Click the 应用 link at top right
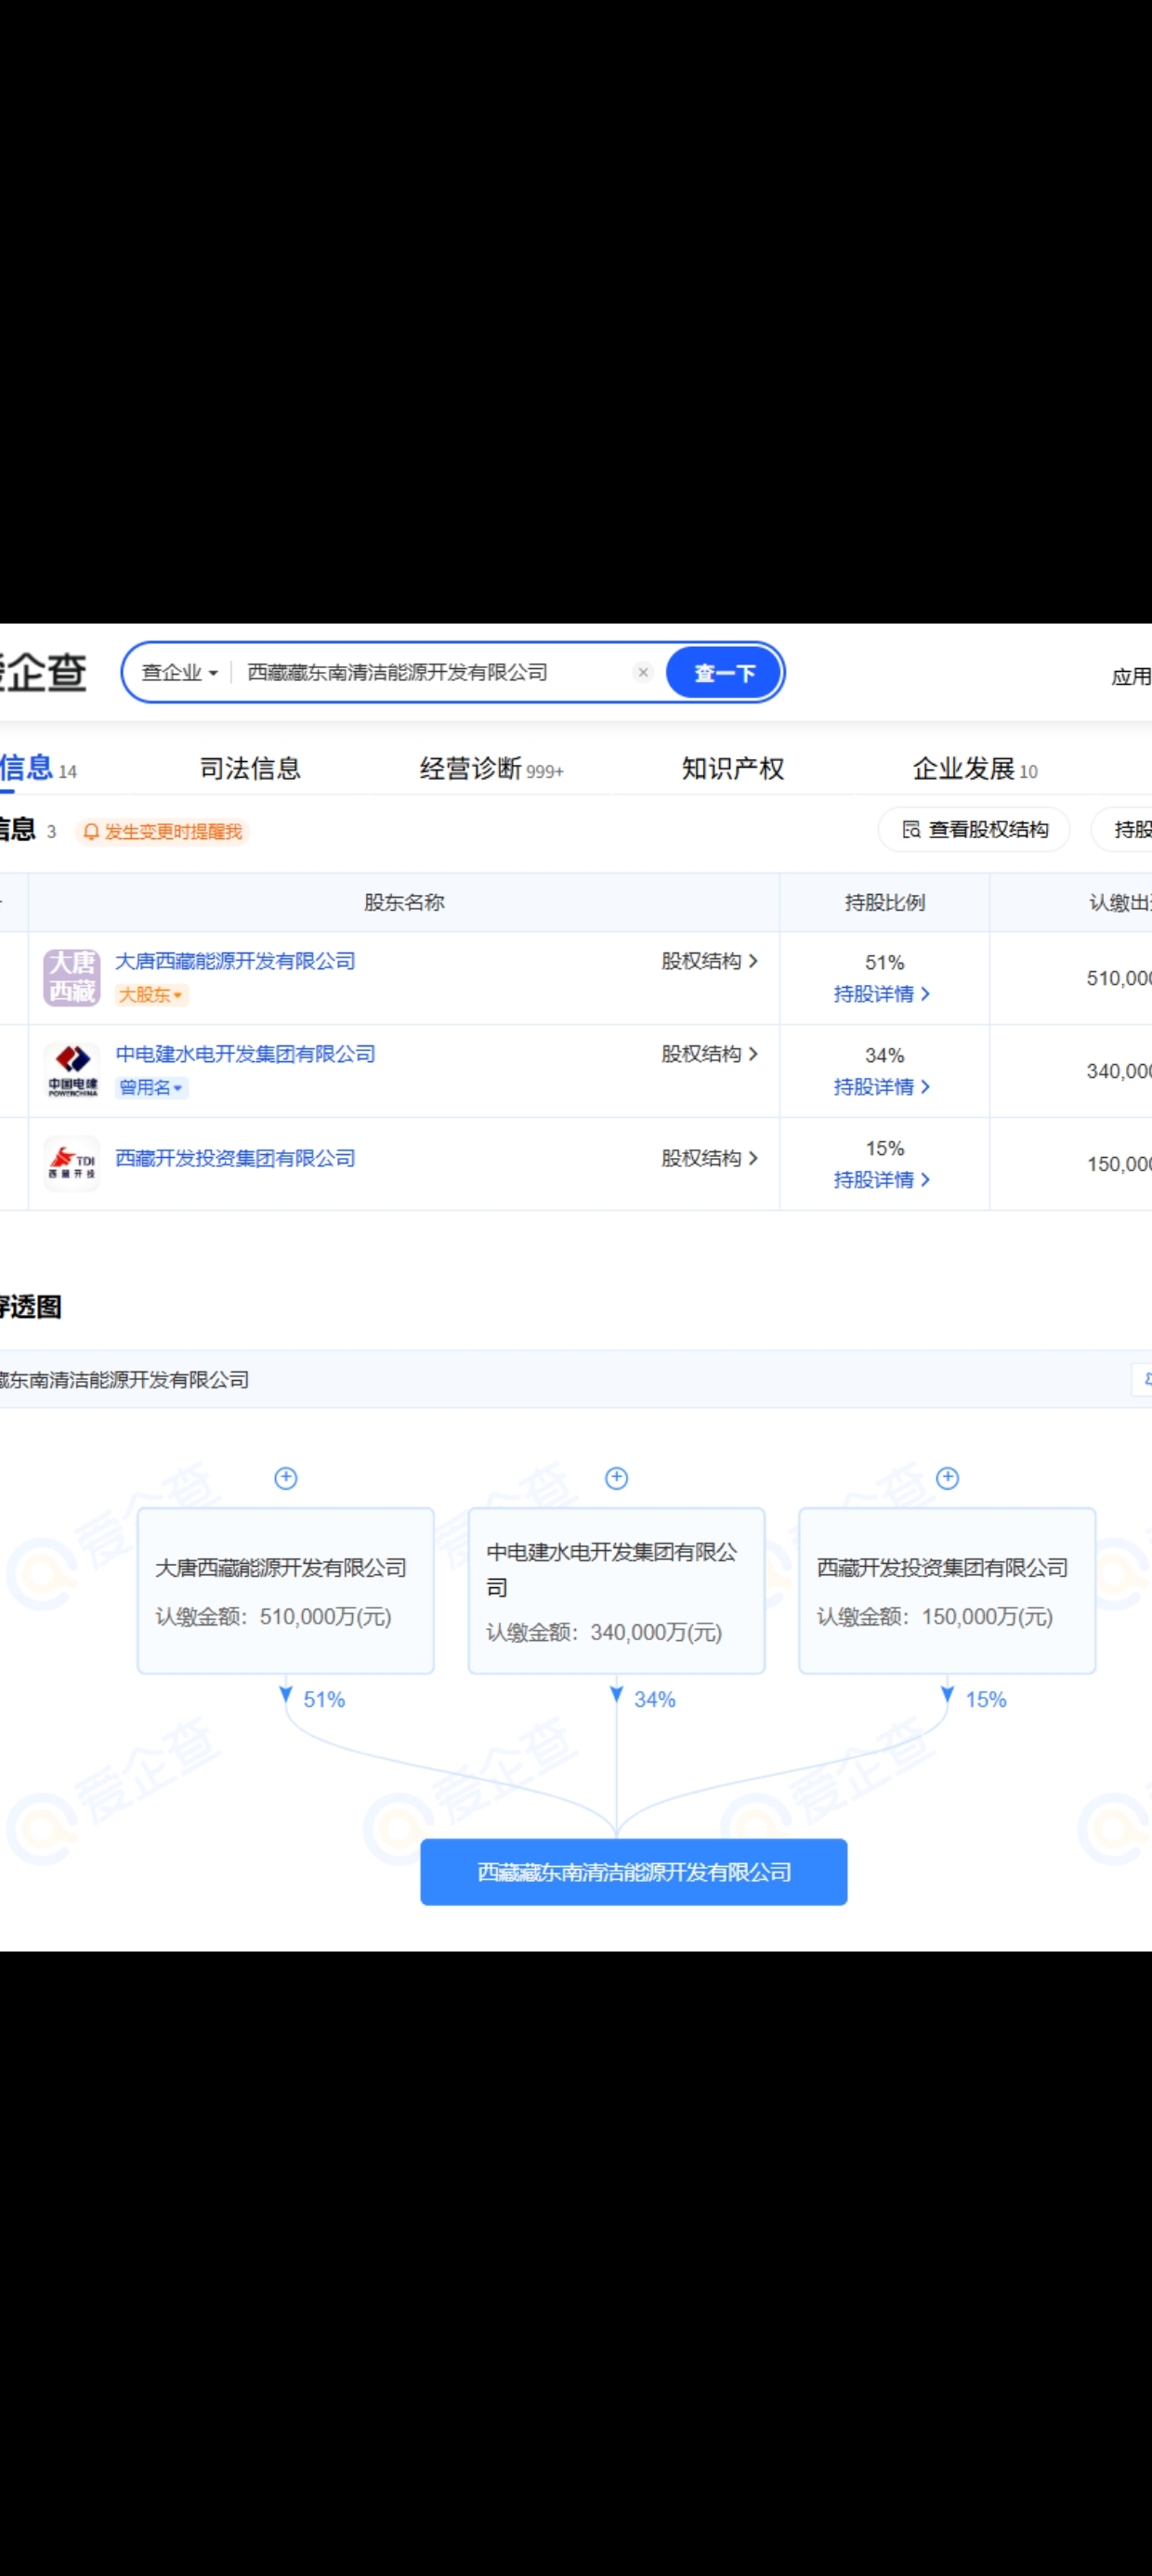1152x2576 pixels. 1131,677
